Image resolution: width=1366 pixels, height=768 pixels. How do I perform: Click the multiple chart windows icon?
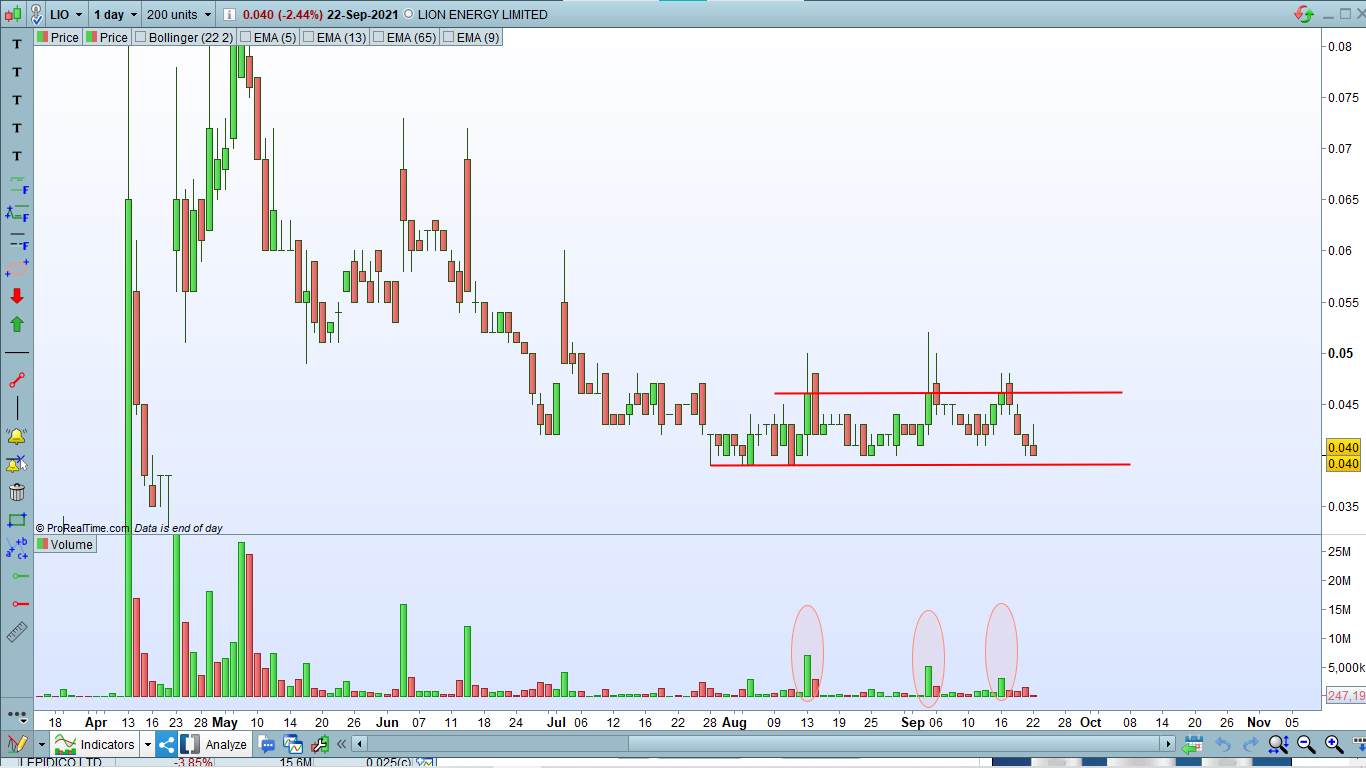click(x=293, y=744)
